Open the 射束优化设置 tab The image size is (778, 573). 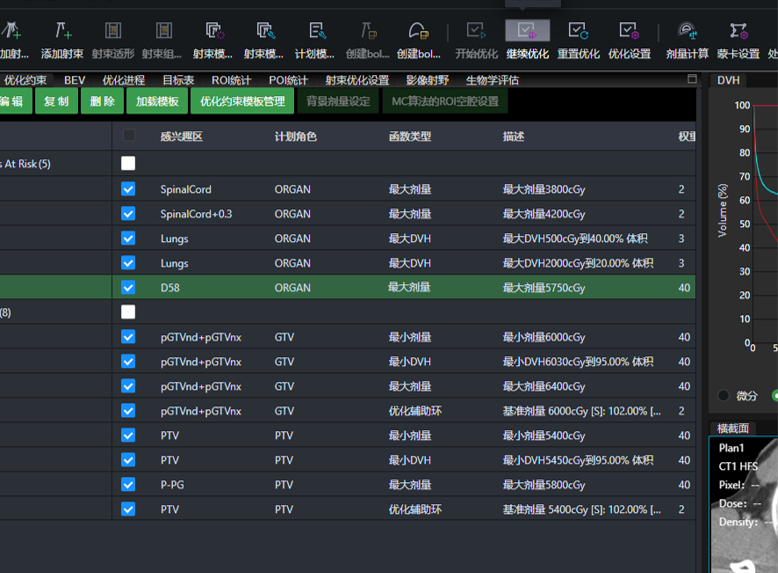point(357,80)
